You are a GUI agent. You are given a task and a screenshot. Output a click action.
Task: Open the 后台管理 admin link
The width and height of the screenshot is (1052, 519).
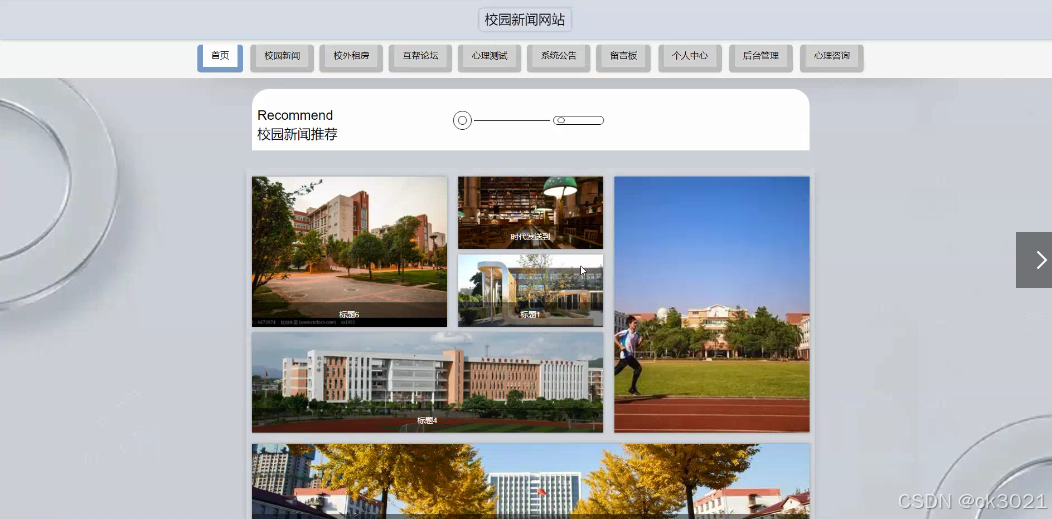pos(761,57)
